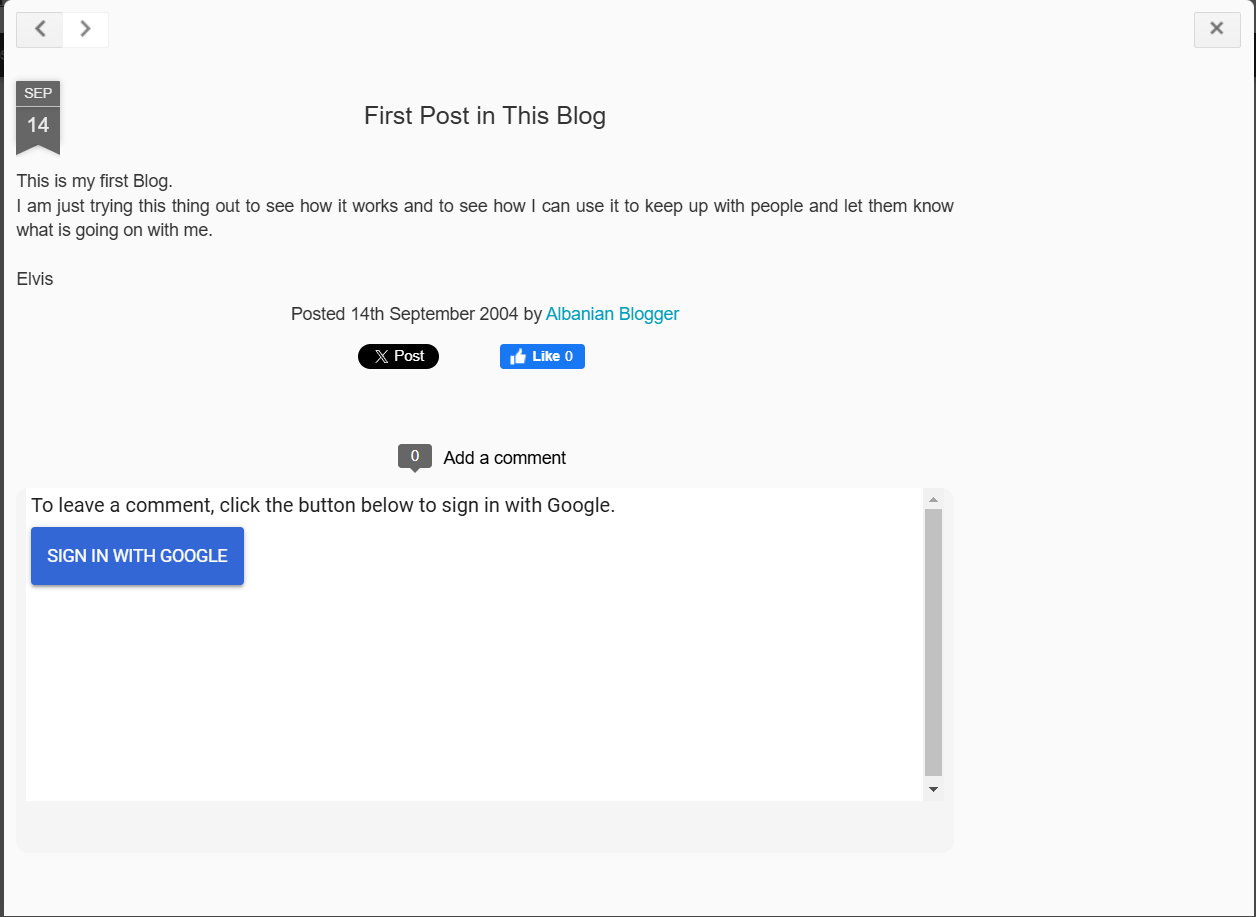
Task: Open the "First Post in This Blog" title
Action: tap(484, 116)
